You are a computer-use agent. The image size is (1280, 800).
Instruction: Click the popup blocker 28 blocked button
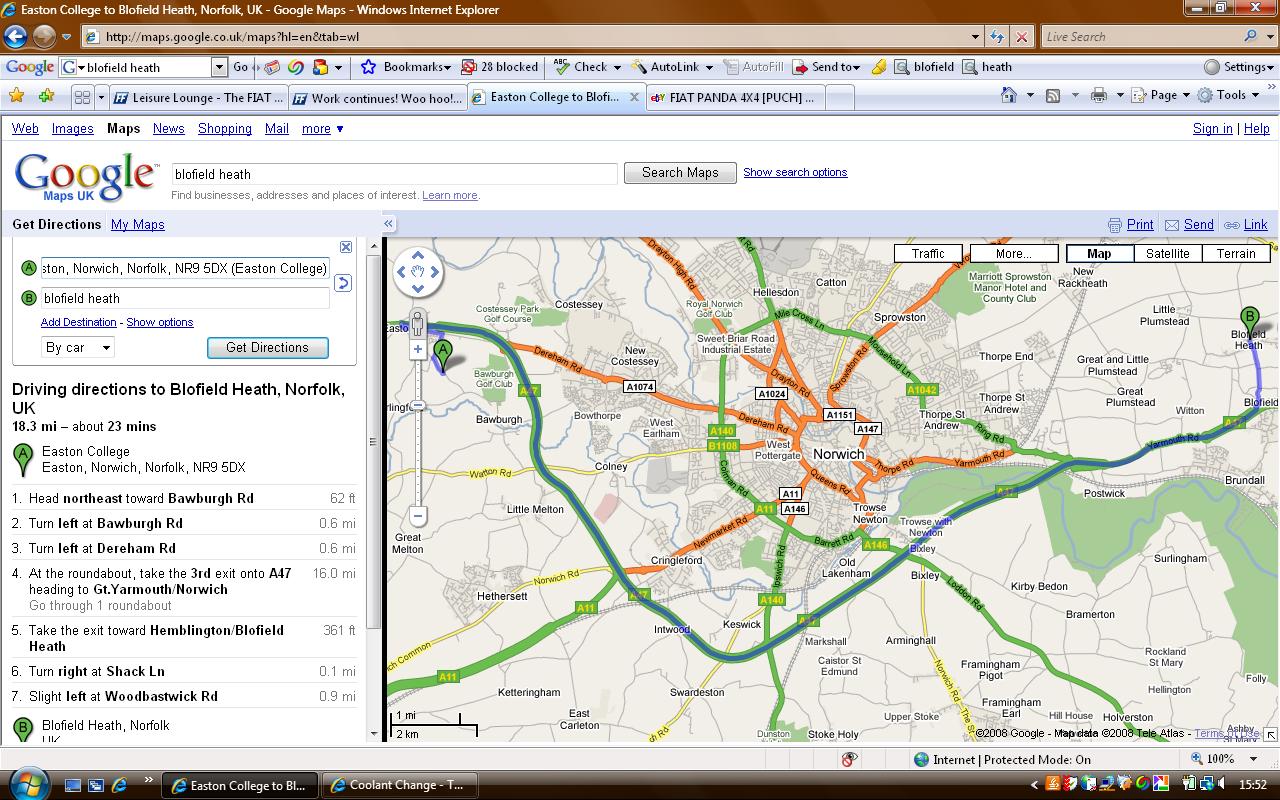click(499, 67)
